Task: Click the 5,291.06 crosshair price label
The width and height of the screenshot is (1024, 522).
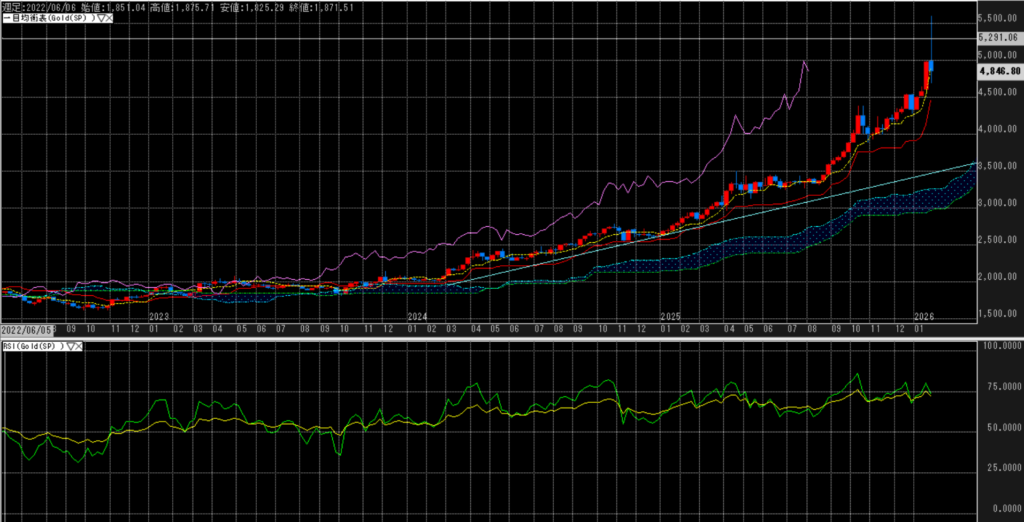Action: tap(999, 38)
